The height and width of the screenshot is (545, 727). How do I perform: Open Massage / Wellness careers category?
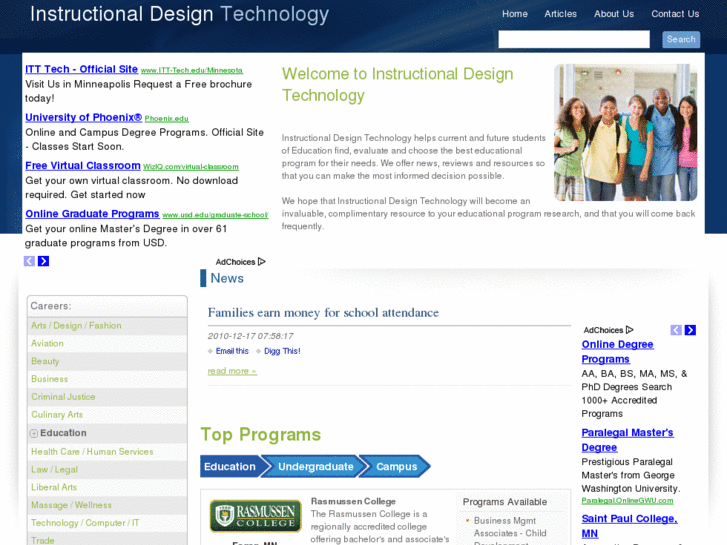pos(71,505)
